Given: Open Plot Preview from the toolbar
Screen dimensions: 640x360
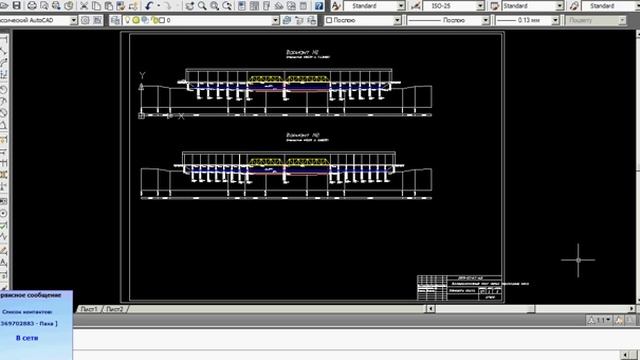Looking at the screenshot, I should tap(44, 6).
